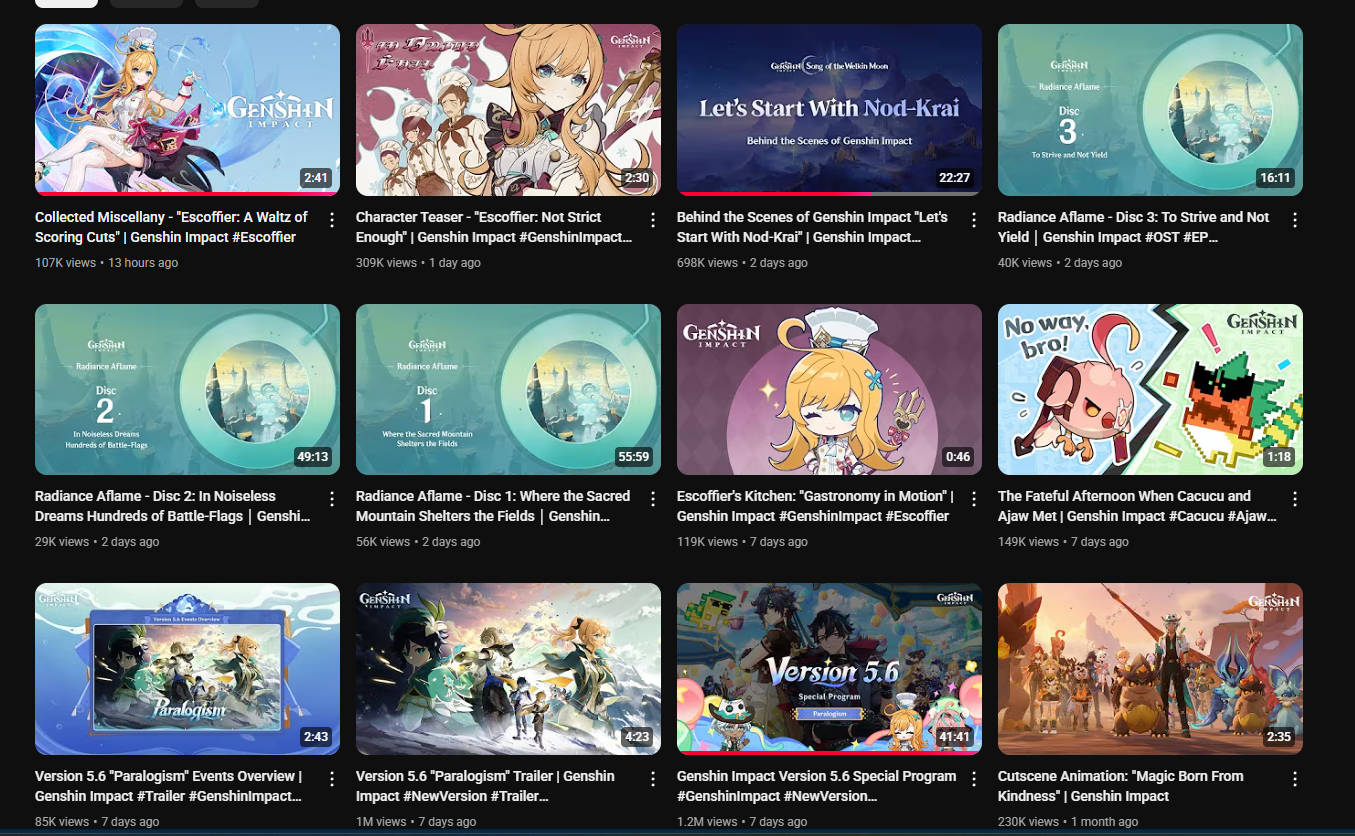
Task: Click the Version 5.6 Special Program thumbnail
Action: pyautogui.click(x=829, y=669)
